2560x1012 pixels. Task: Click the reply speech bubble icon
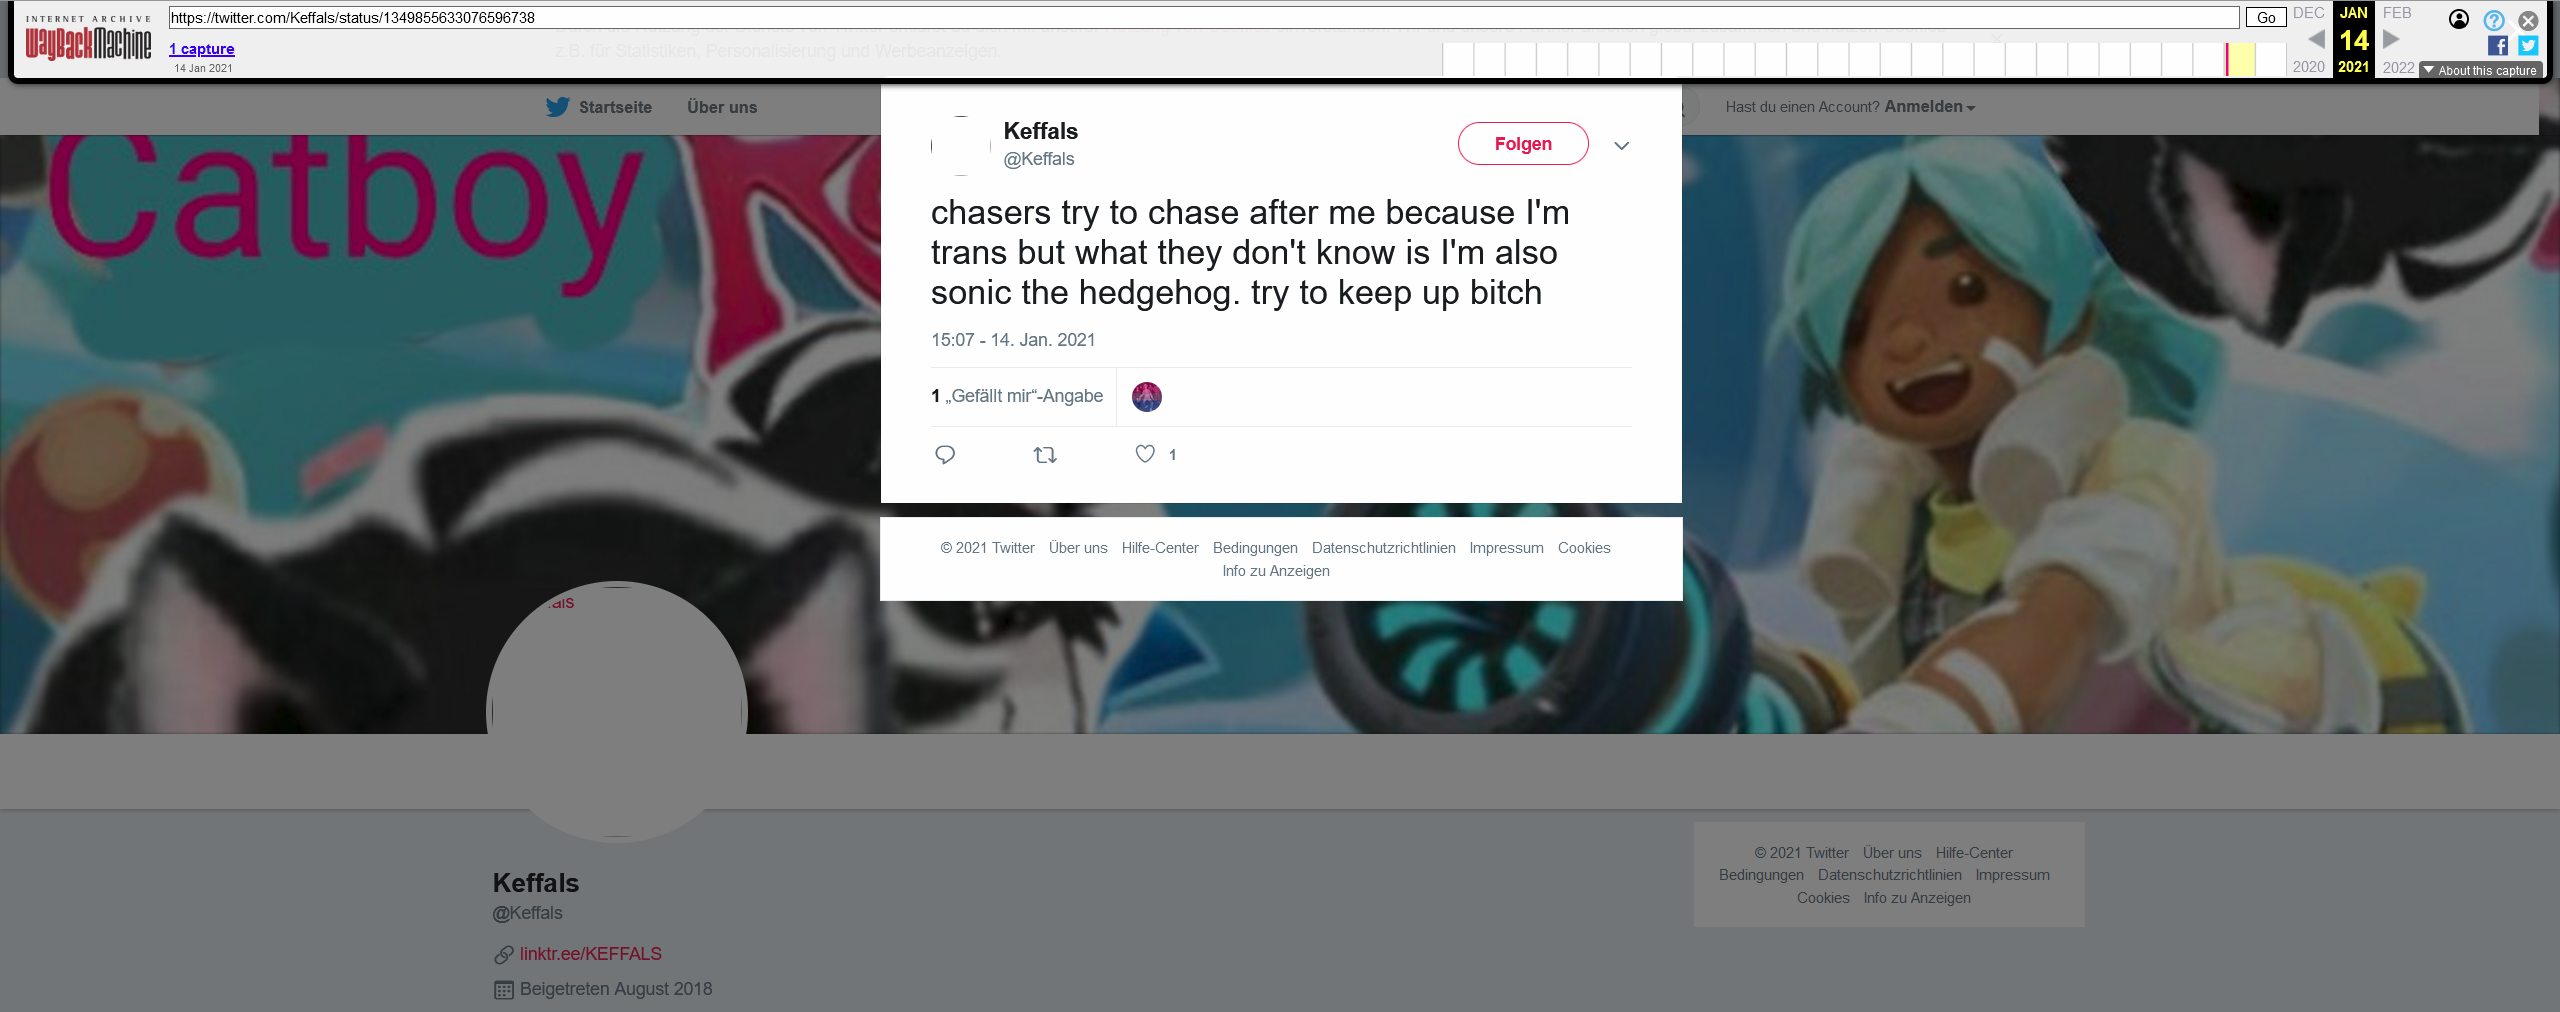945,455
